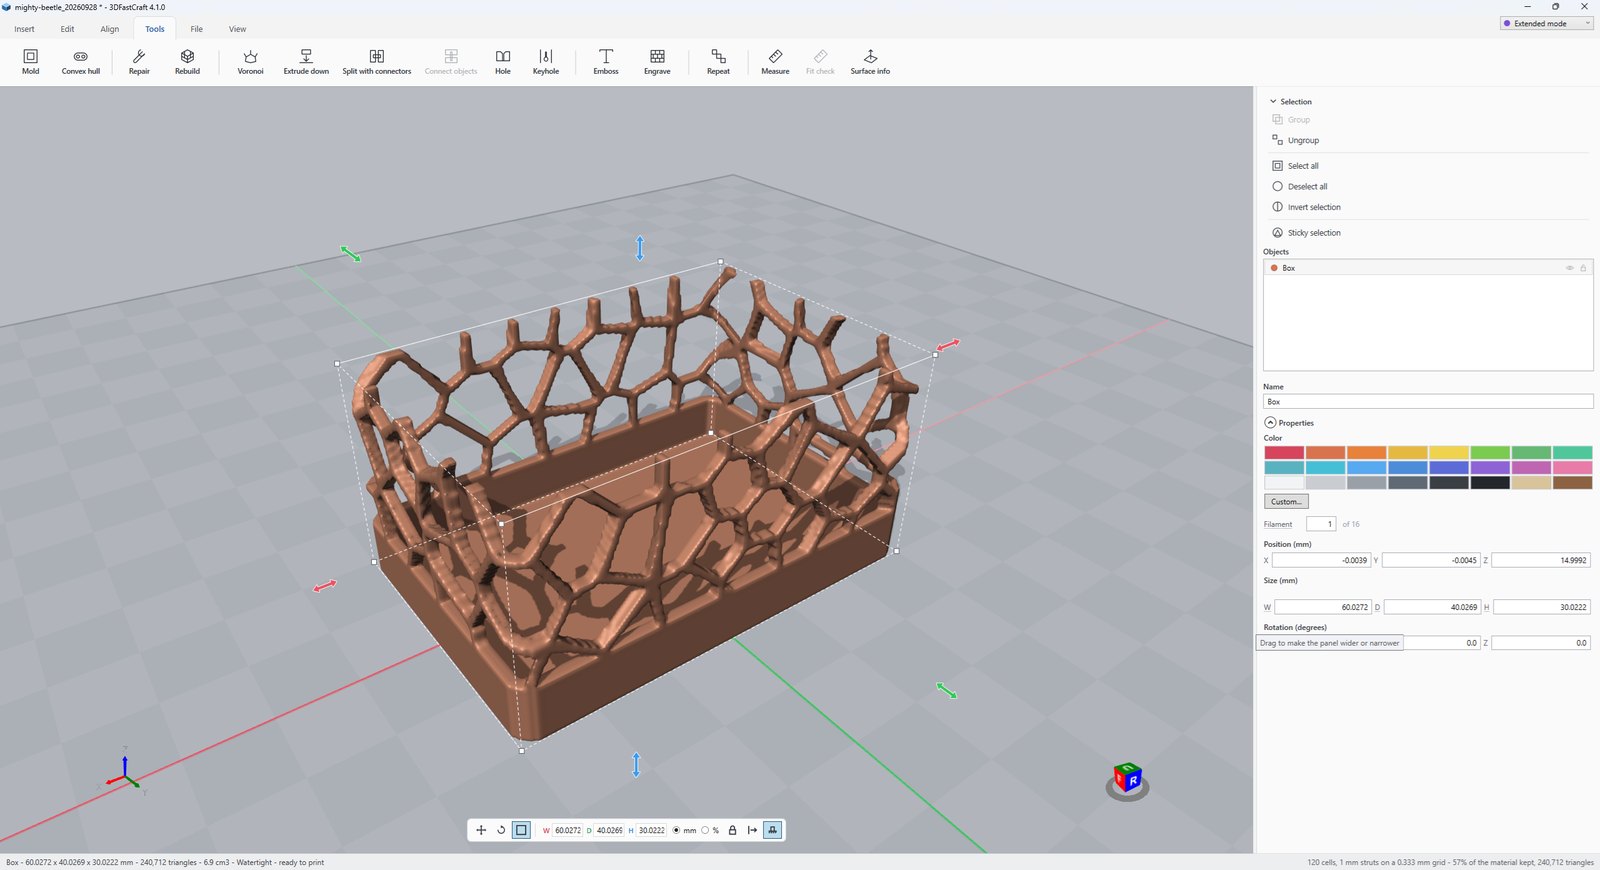1600x870 pixels.
Task: Open the Voronoi tool
Action: point(250,61)
